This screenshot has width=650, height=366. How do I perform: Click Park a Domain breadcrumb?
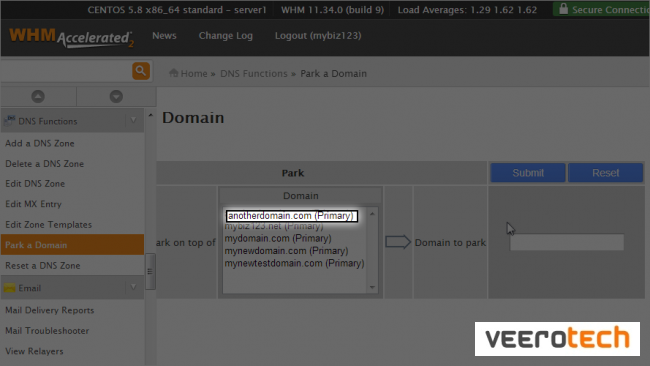(x=333, y=73)
